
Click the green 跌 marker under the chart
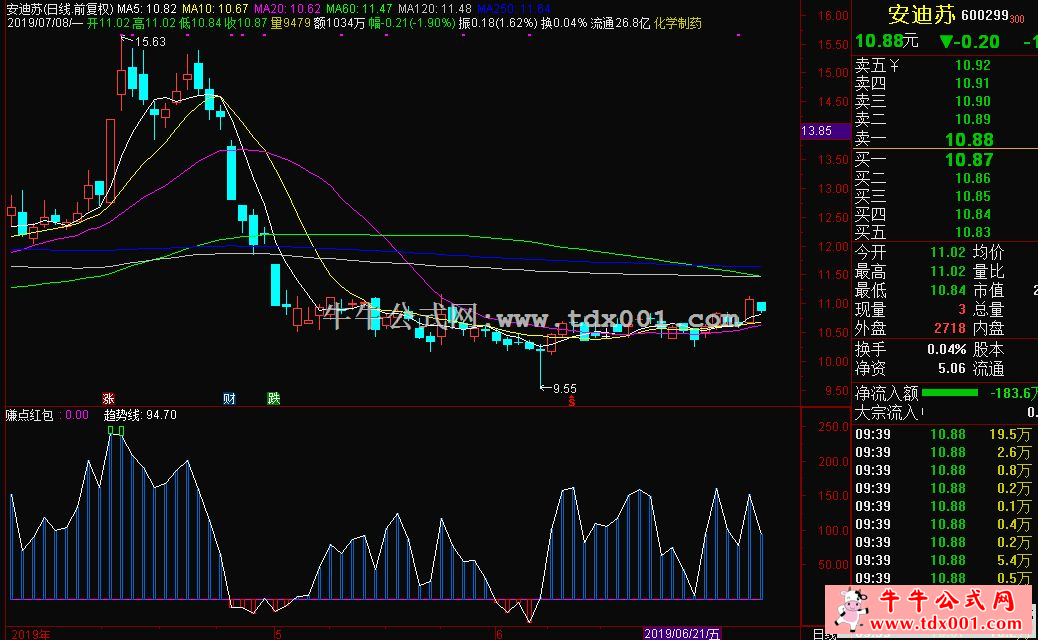click(273, 398)
